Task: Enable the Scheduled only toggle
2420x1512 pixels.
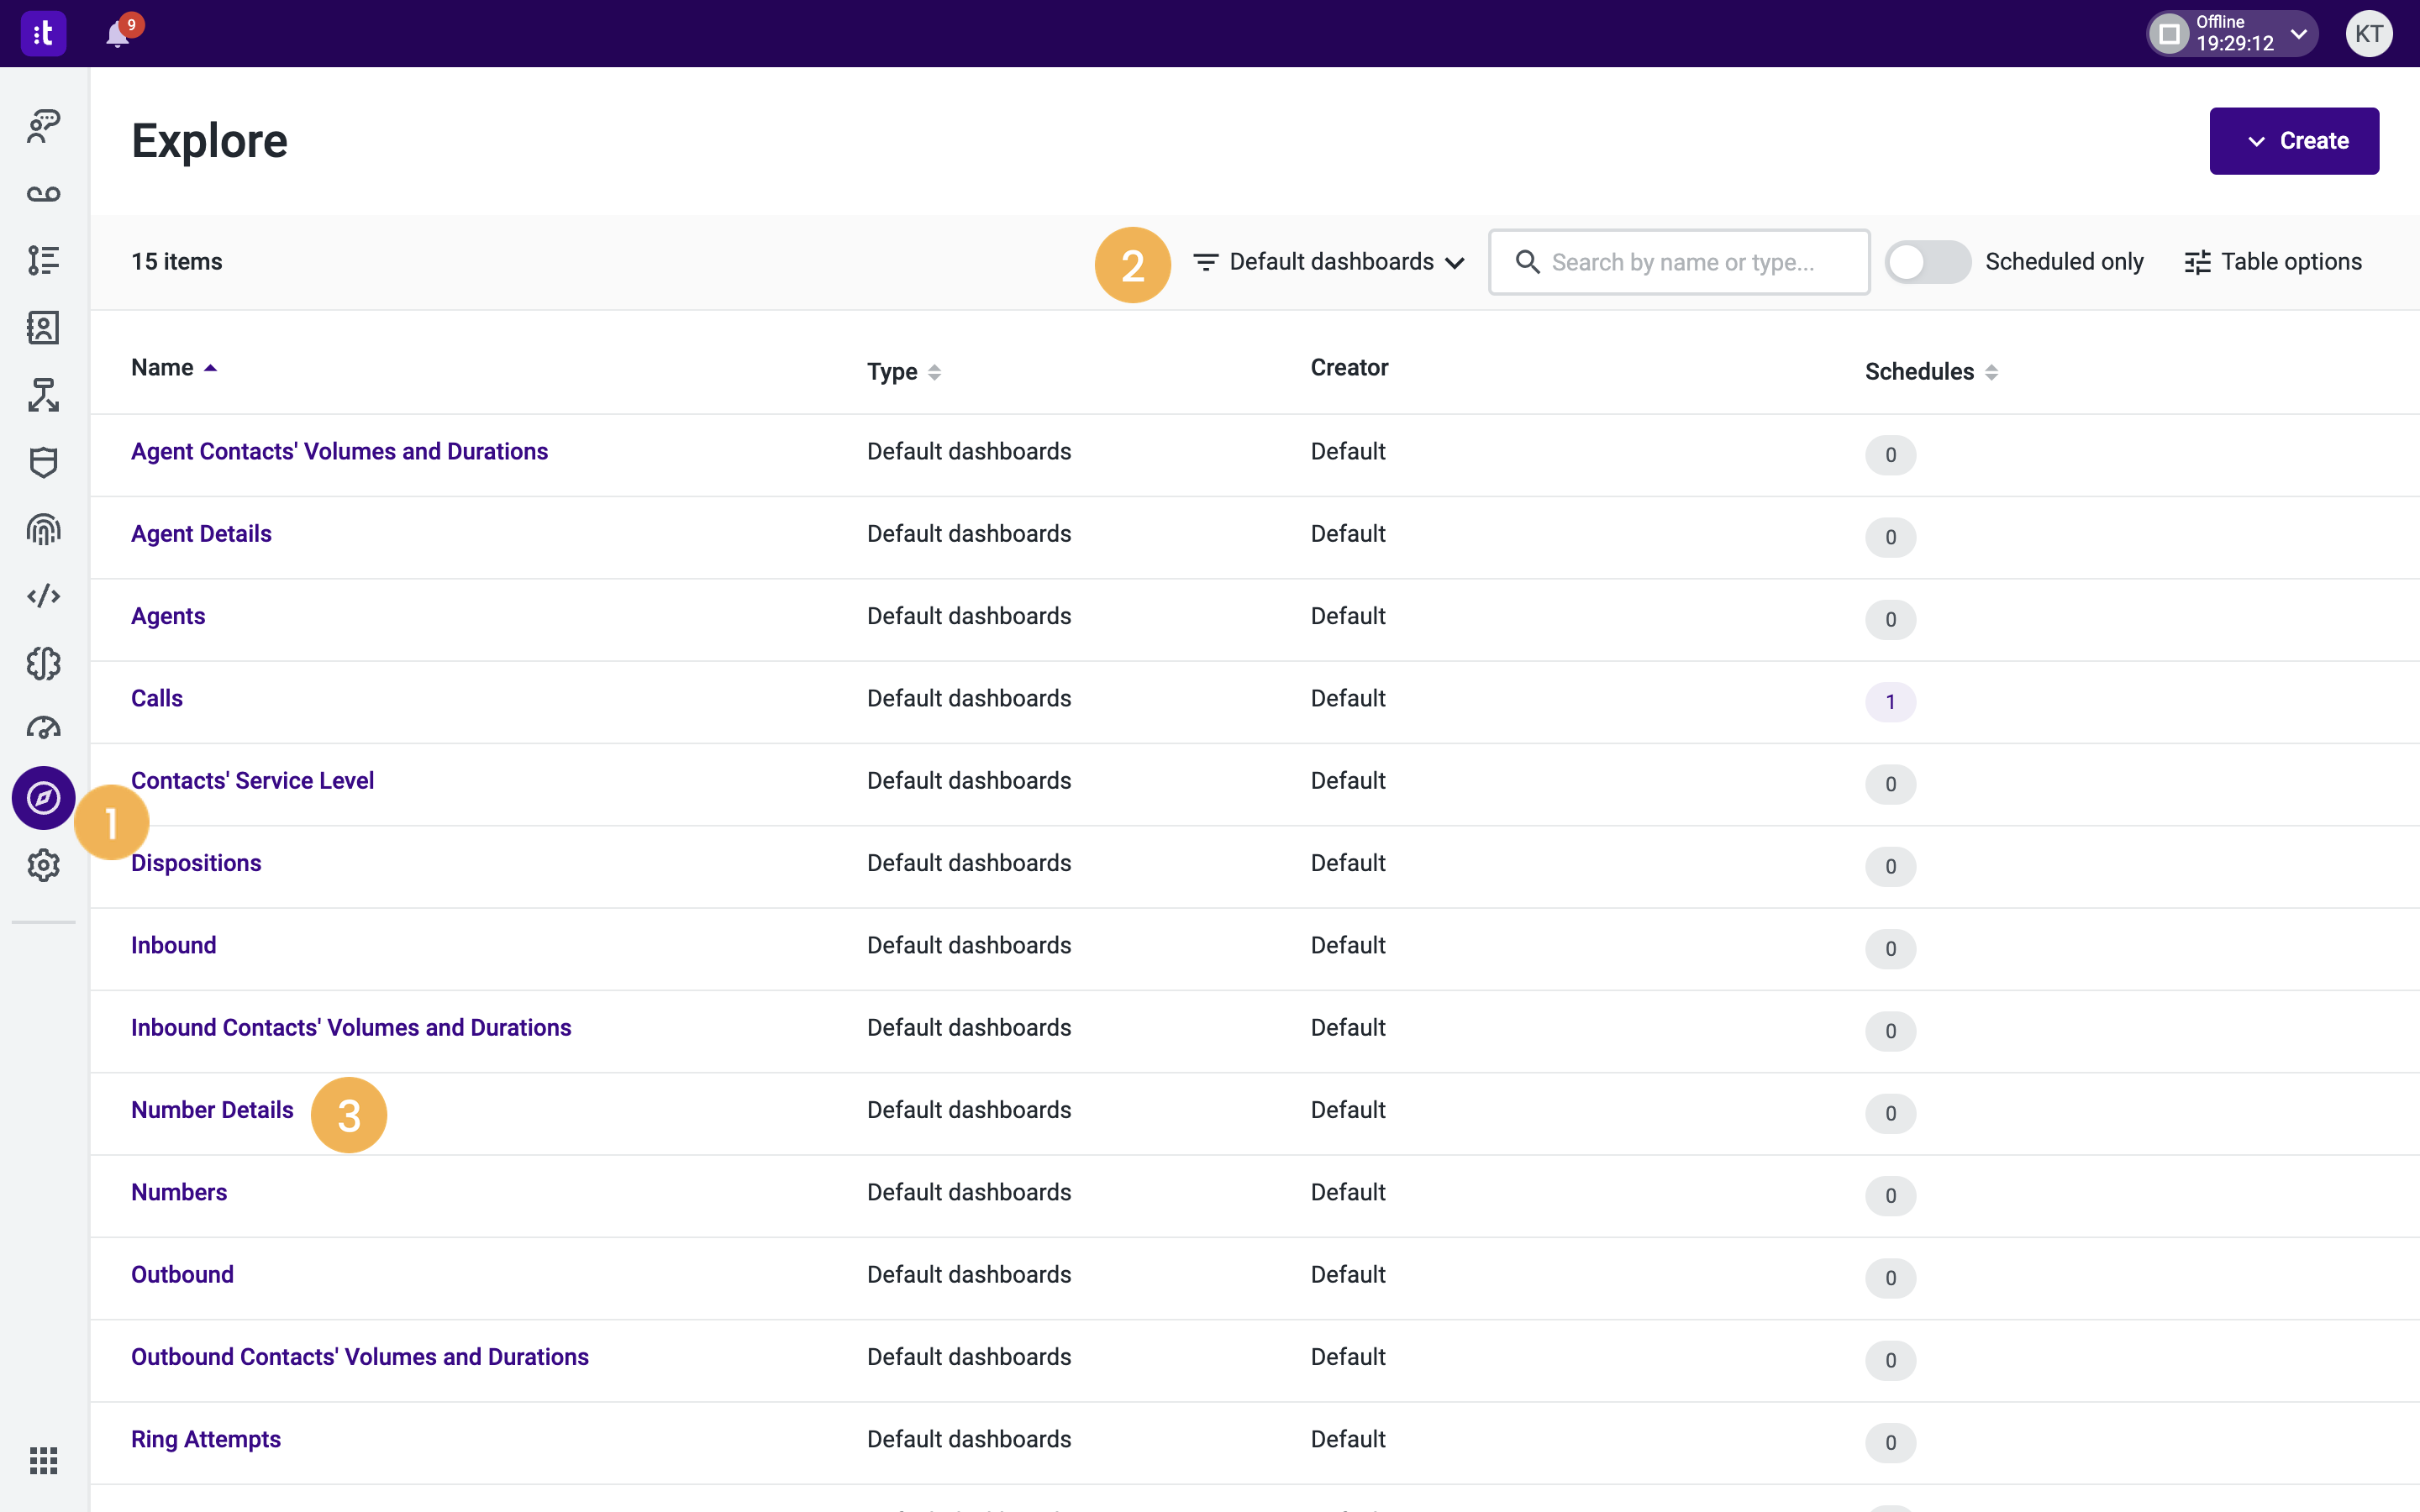Action: pyautogui.click(x=1927, y=261)
